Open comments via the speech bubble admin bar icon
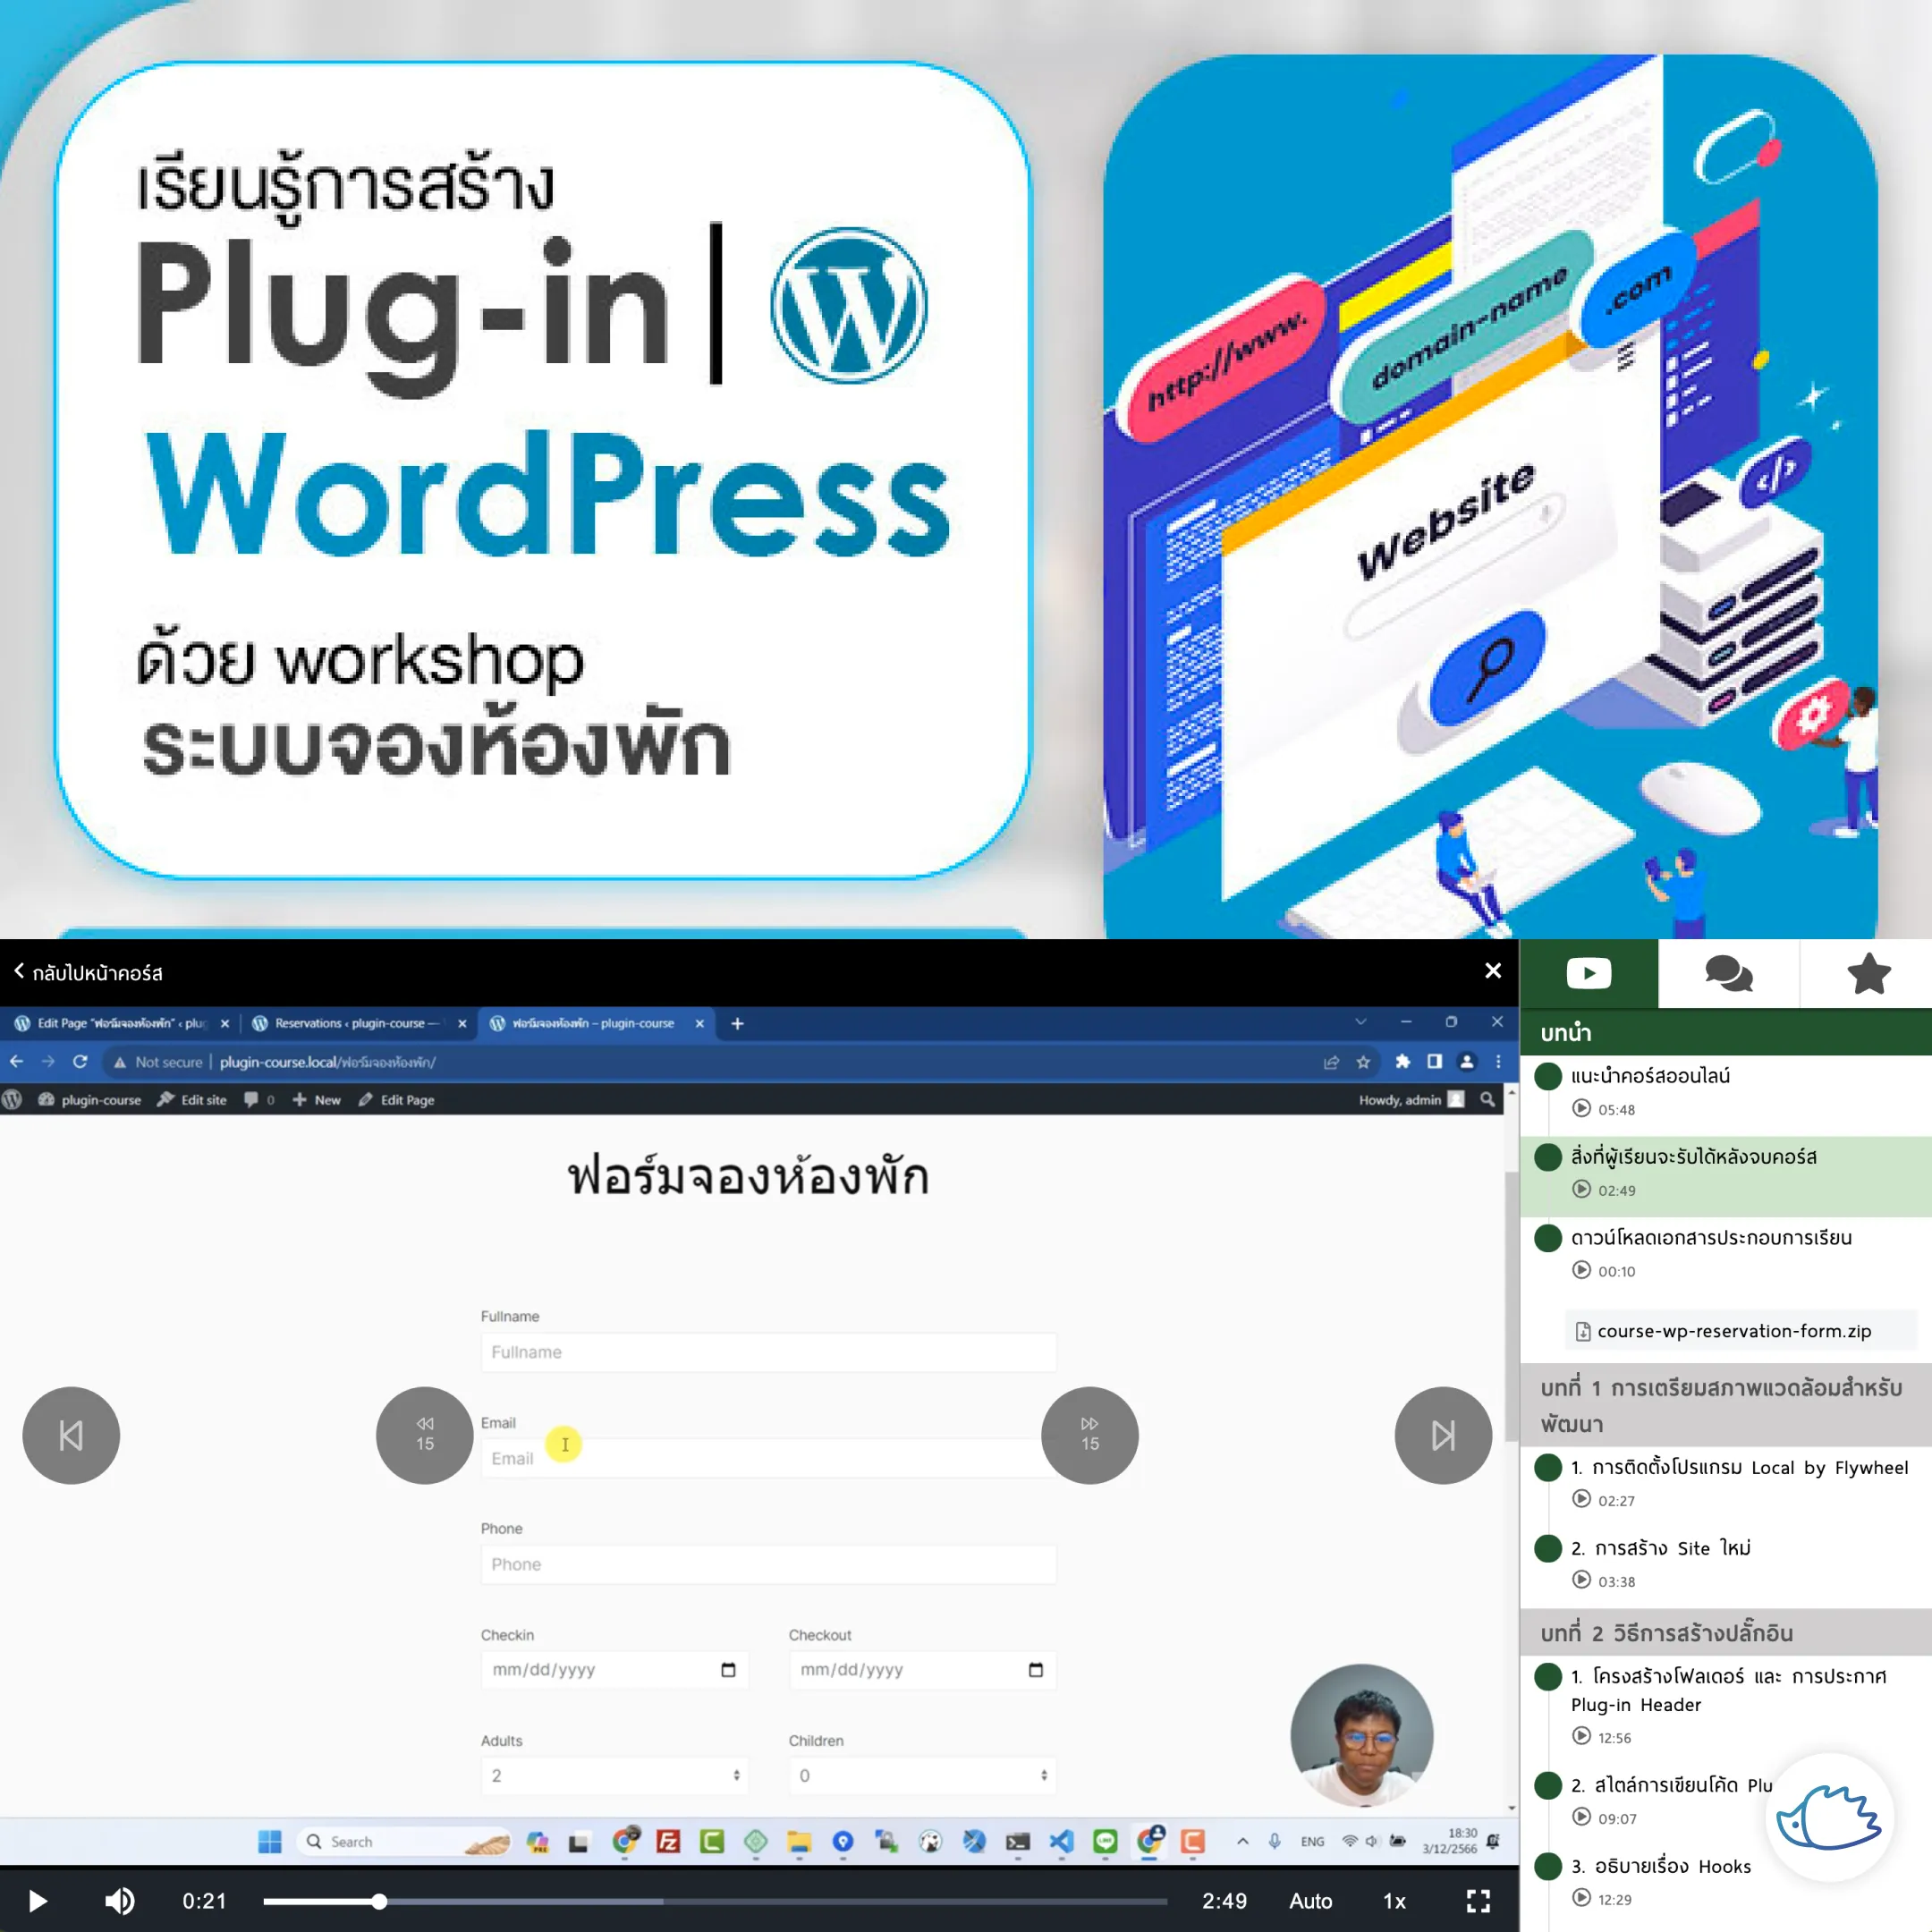Viewport: 1932px width, 1932px height. [x=250, y=1099]
